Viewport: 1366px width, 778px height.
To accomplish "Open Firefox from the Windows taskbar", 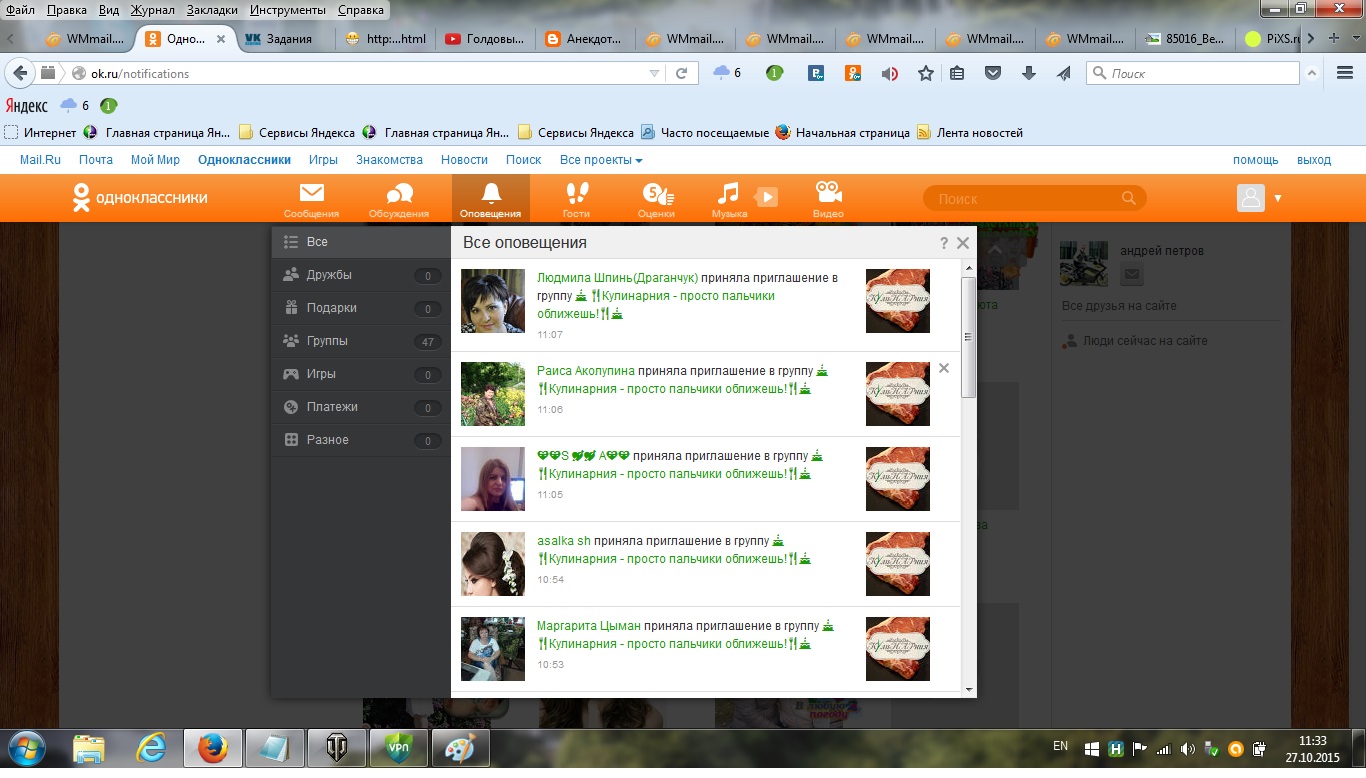I will [212, 748].
